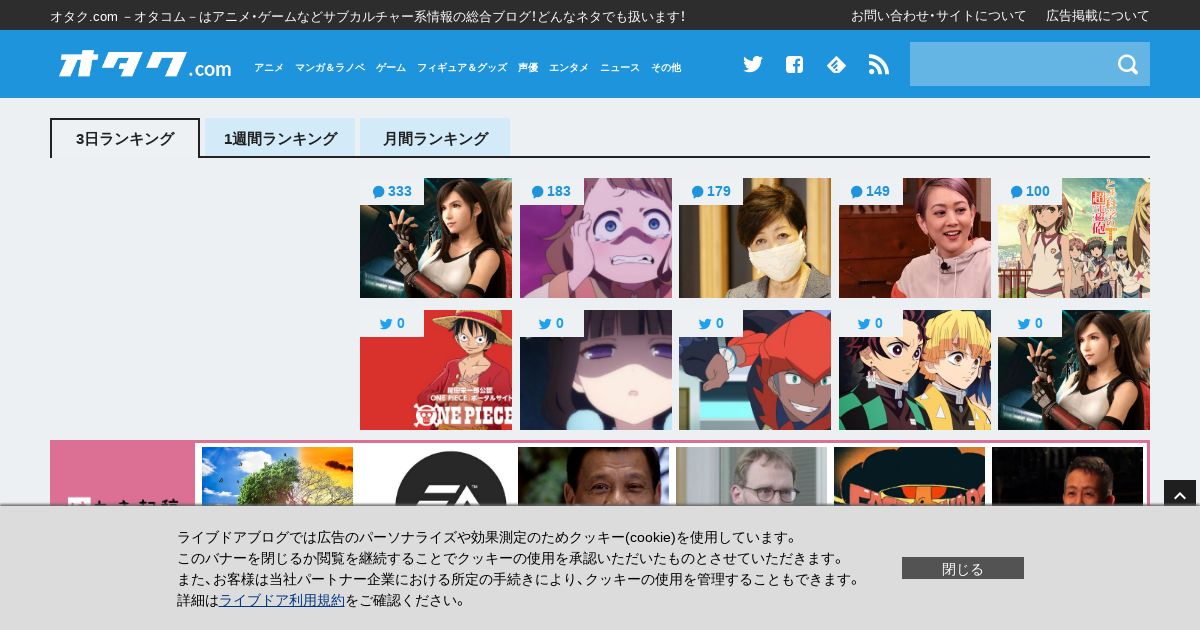Open the 声優 menu

point(528,67)
